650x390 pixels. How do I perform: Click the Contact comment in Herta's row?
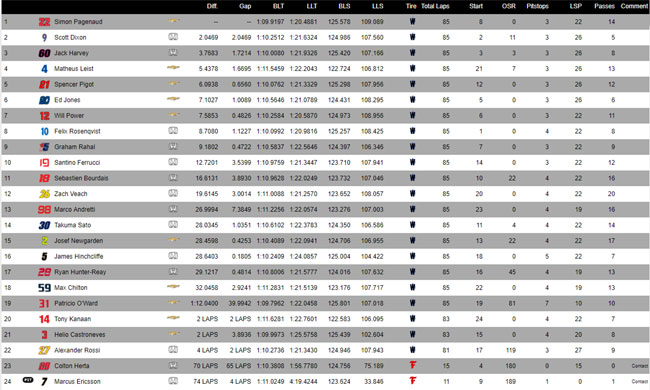tap(640, 366)
